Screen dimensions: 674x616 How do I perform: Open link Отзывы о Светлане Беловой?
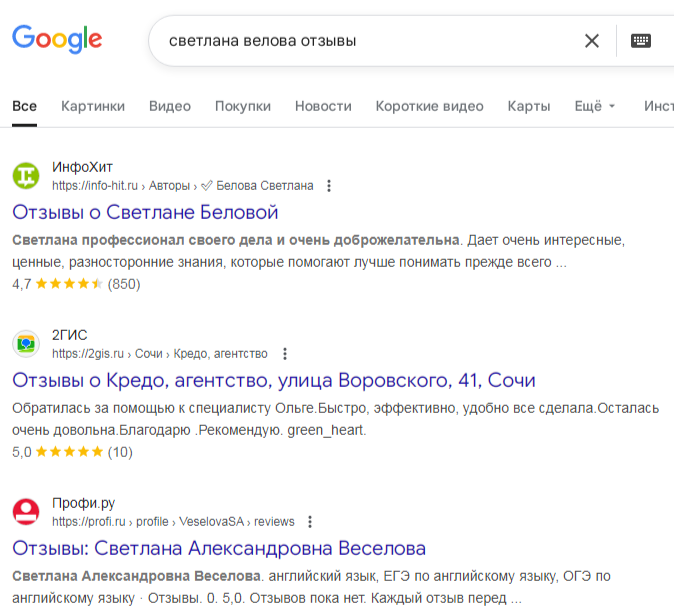[145, 212]
